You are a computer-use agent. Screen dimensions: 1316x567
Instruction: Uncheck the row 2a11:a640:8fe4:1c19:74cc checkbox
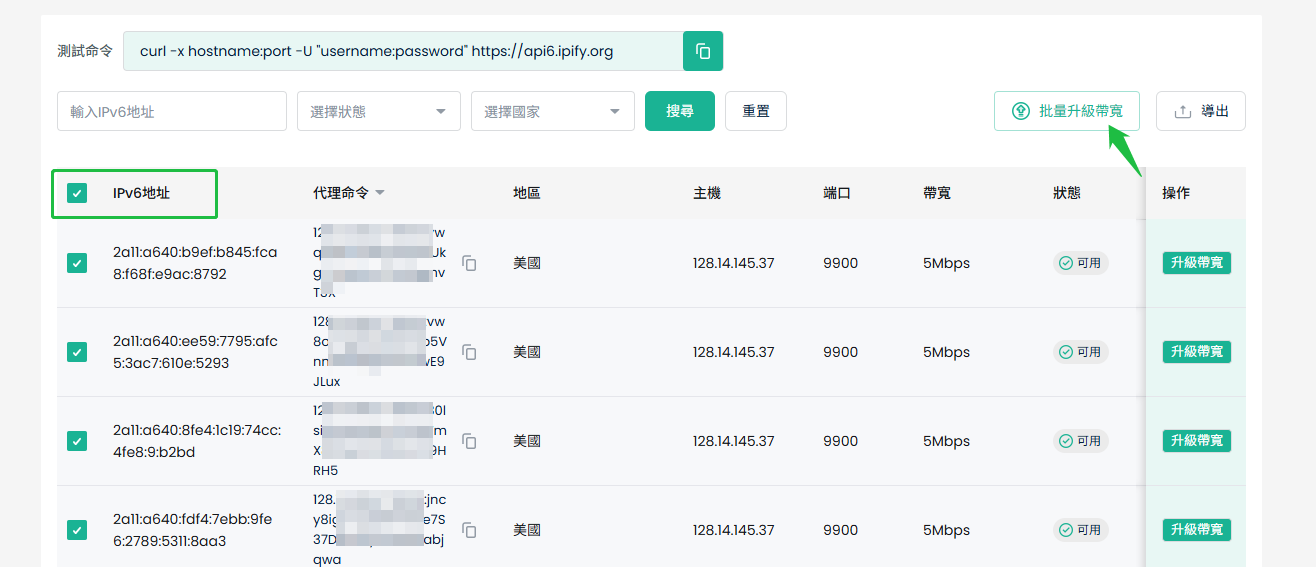77,441
